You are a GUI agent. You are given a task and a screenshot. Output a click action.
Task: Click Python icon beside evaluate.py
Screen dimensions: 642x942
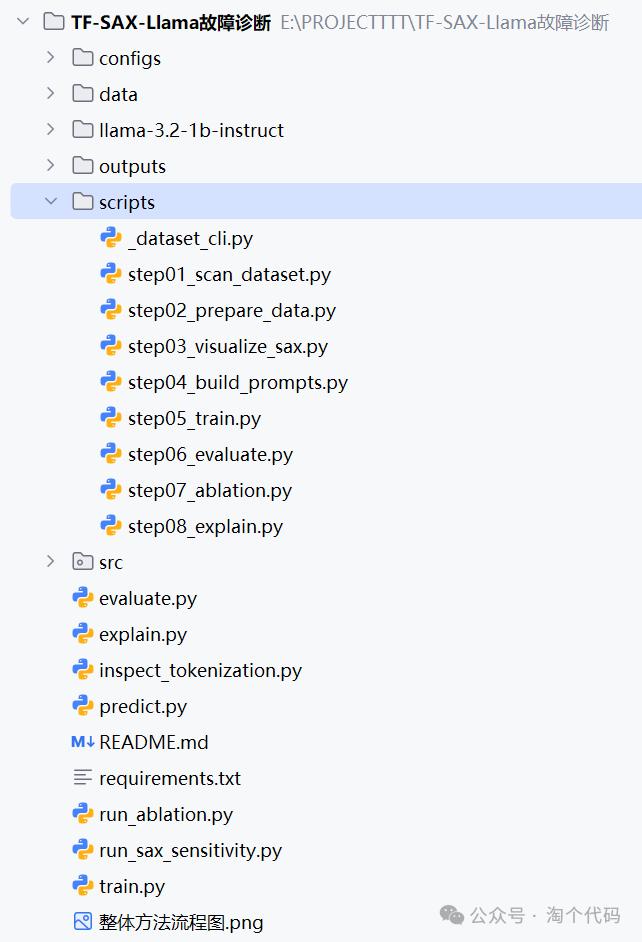coord(83,598)
